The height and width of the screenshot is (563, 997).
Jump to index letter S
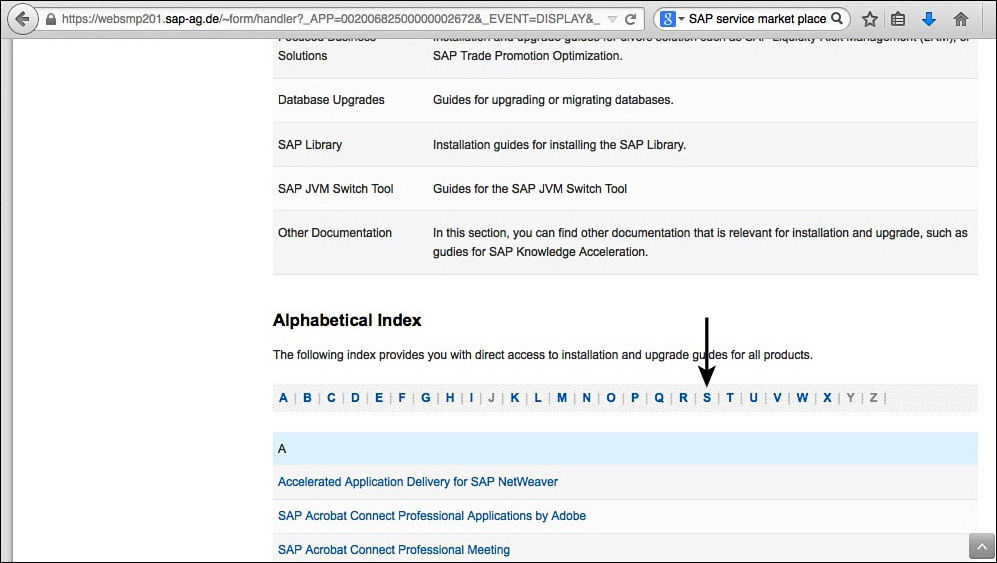pyautogui.click(x=707, y=398)
